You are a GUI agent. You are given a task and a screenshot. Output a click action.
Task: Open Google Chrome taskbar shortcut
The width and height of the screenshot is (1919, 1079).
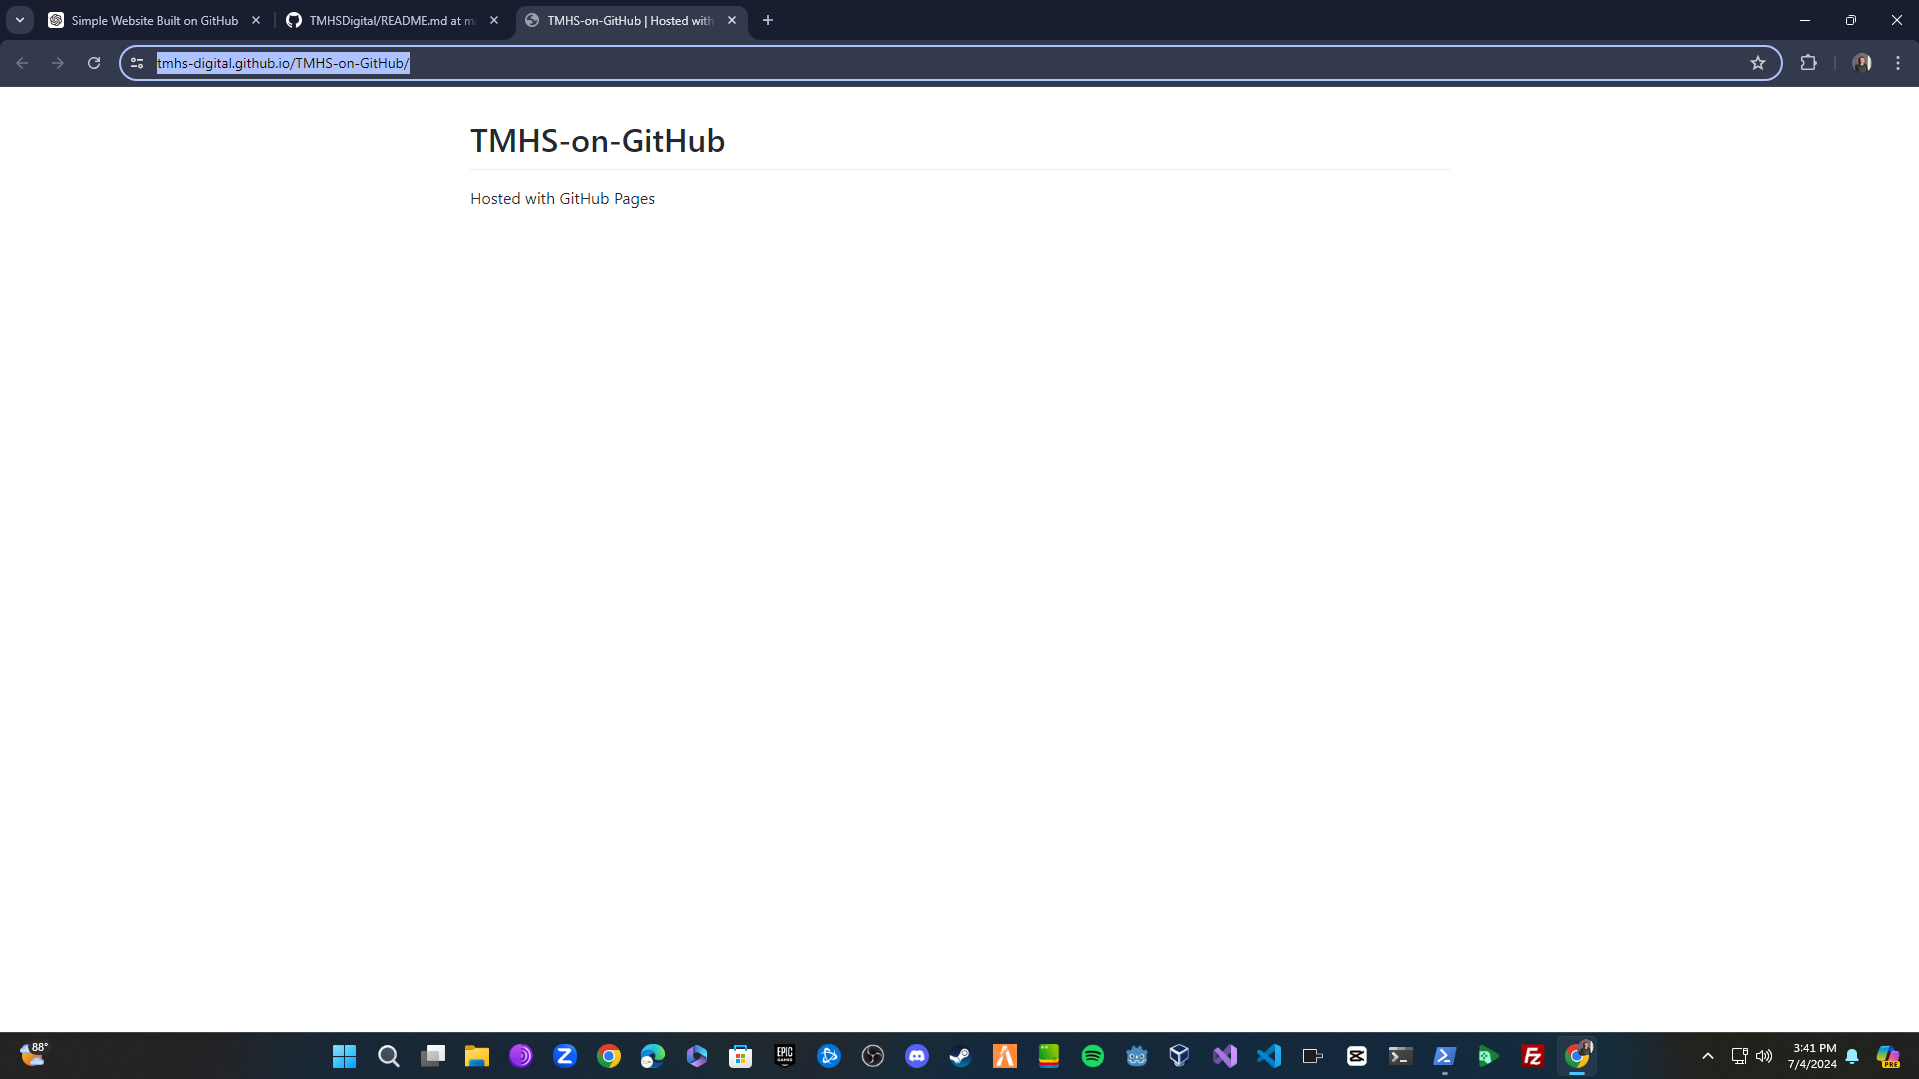tap(609, 1056)
